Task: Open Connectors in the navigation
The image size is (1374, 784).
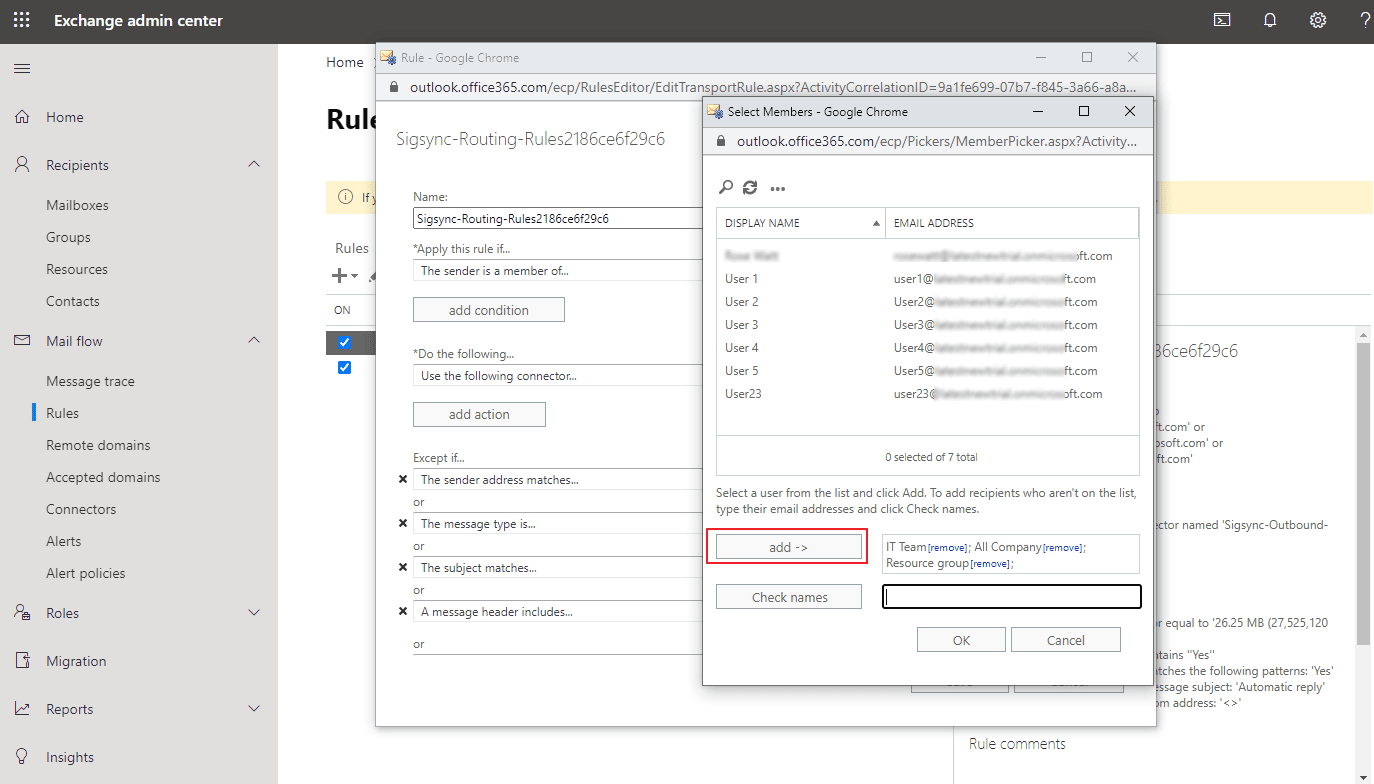Action: coord(81,509)
